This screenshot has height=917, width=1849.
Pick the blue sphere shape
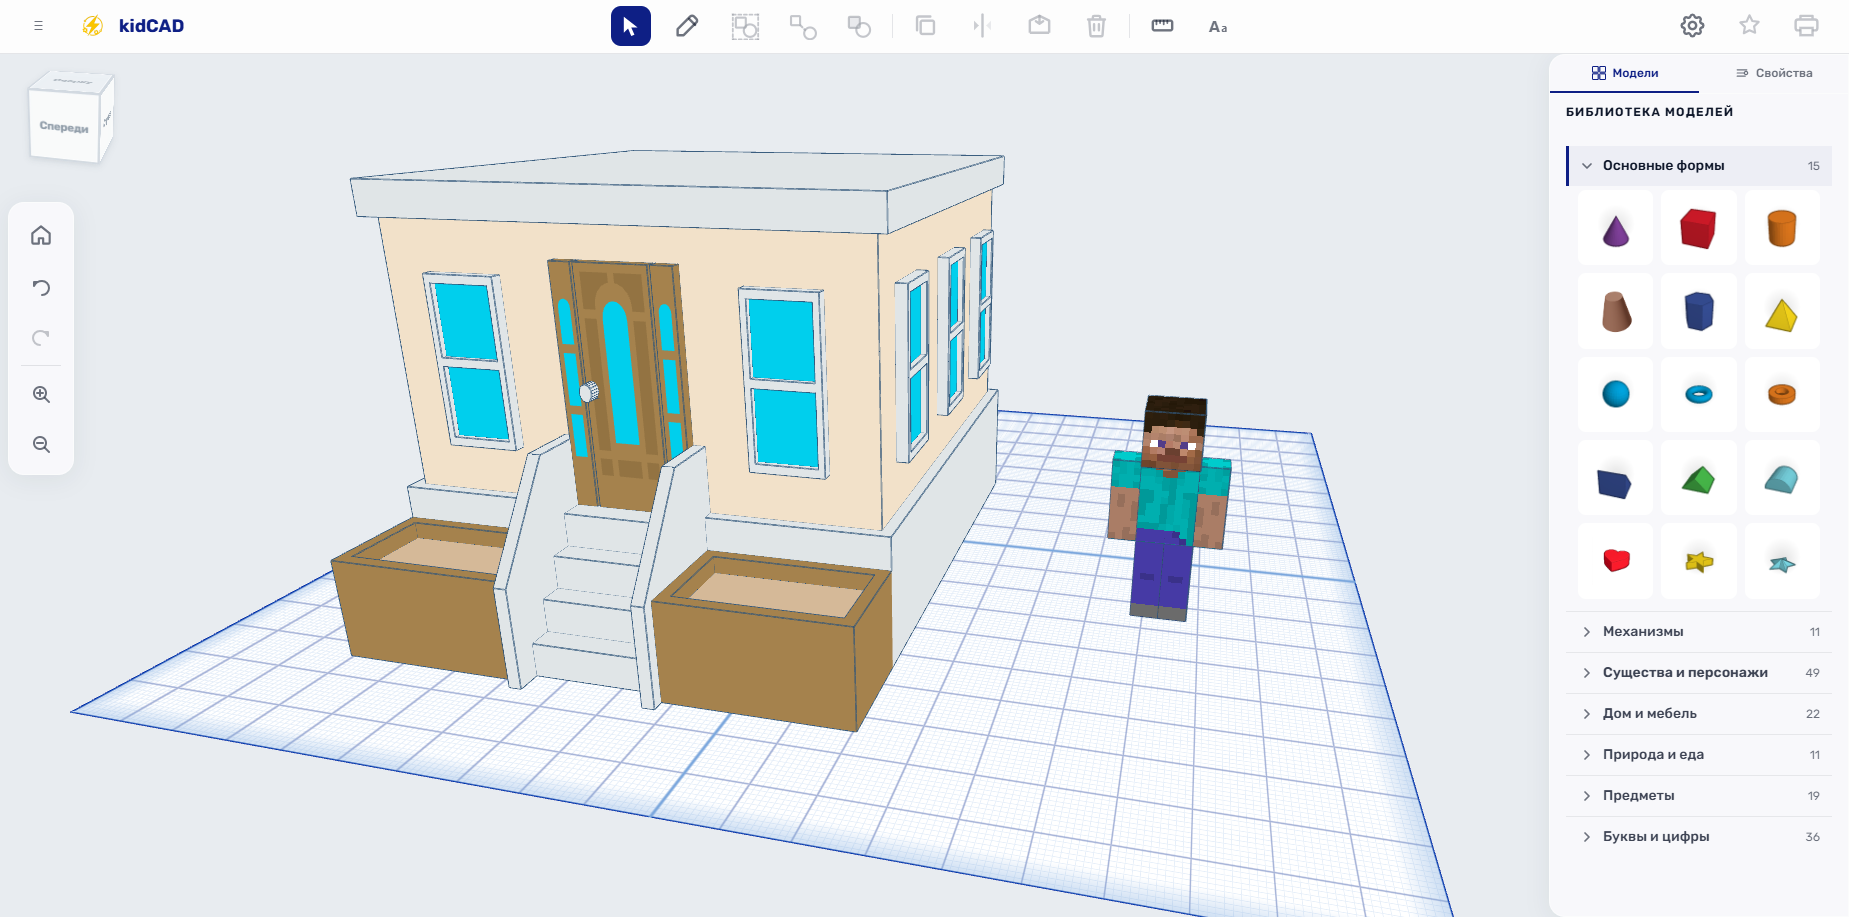tap(1616, 395)
